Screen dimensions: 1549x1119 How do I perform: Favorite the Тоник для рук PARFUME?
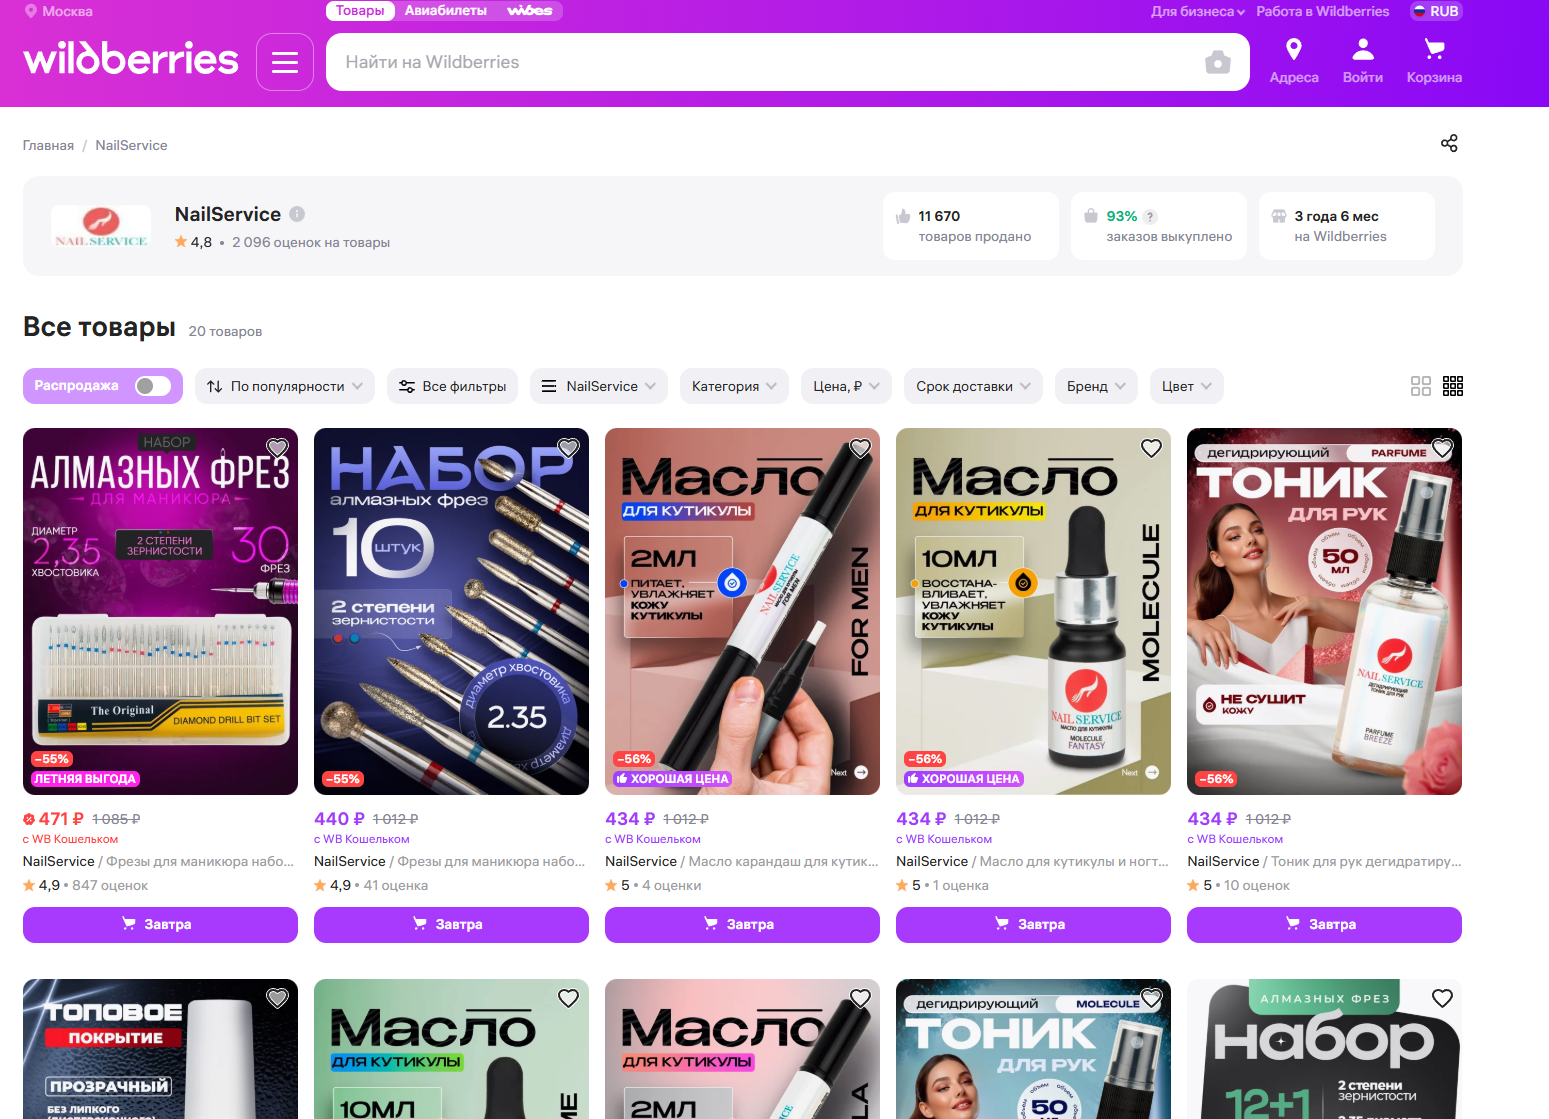pyautogui.click(x=1442, y=448)
